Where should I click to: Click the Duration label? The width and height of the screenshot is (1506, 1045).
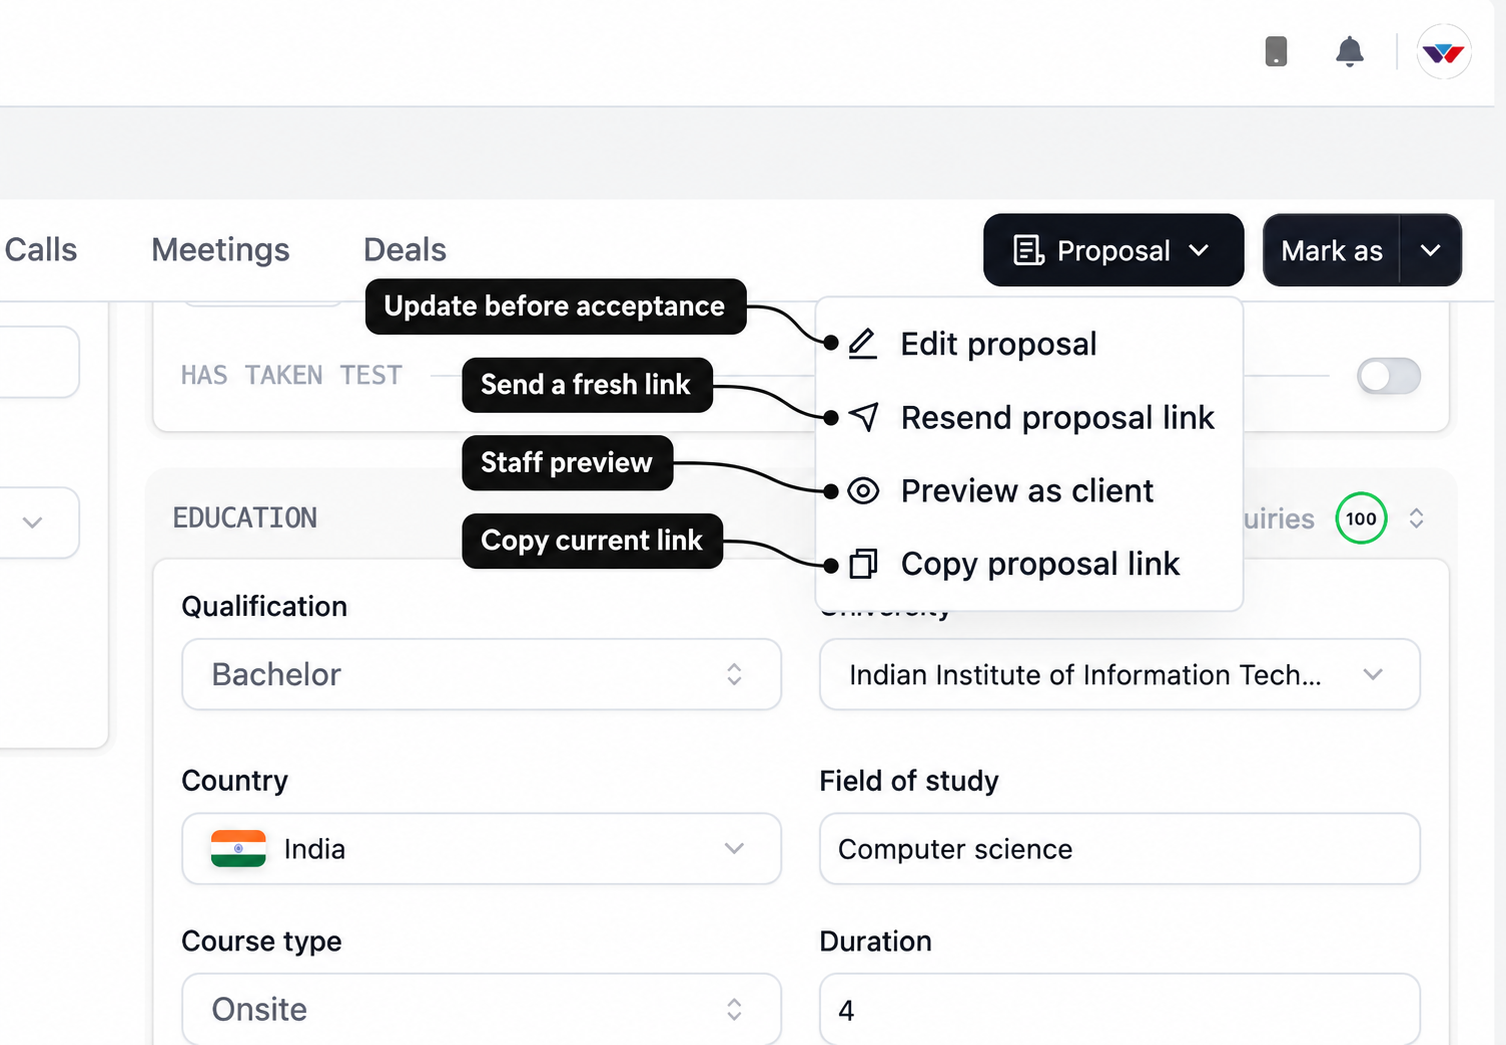876,941
